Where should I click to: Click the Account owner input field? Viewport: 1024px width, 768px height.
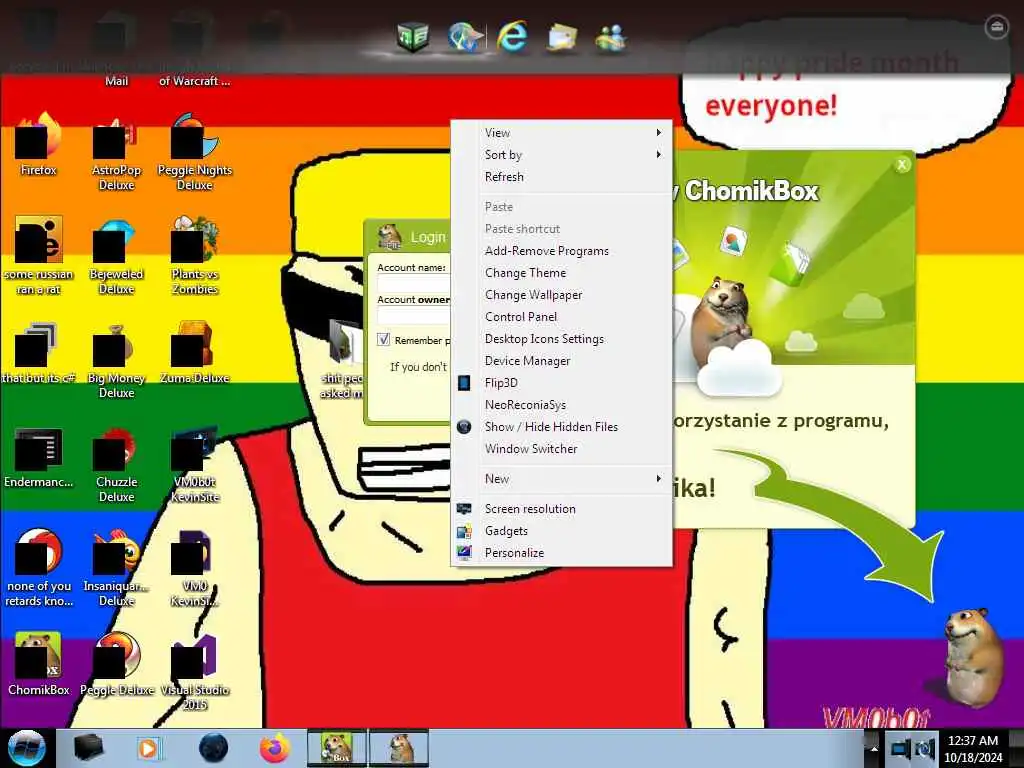pyautogui.click(x=414, y=316)
